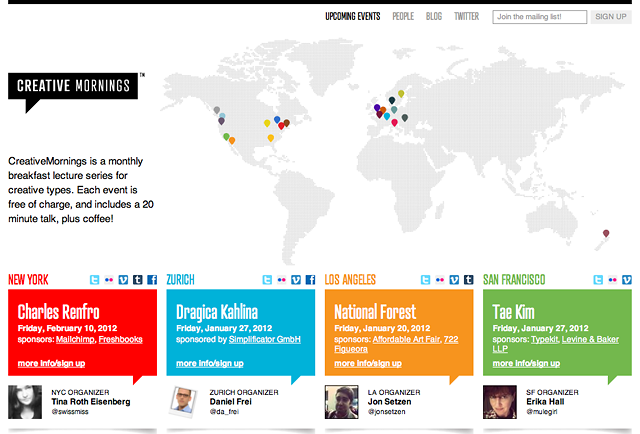Click 'more info/sign up' for National Forest
This screenshot has height=434, width=640.
[368, 363]
